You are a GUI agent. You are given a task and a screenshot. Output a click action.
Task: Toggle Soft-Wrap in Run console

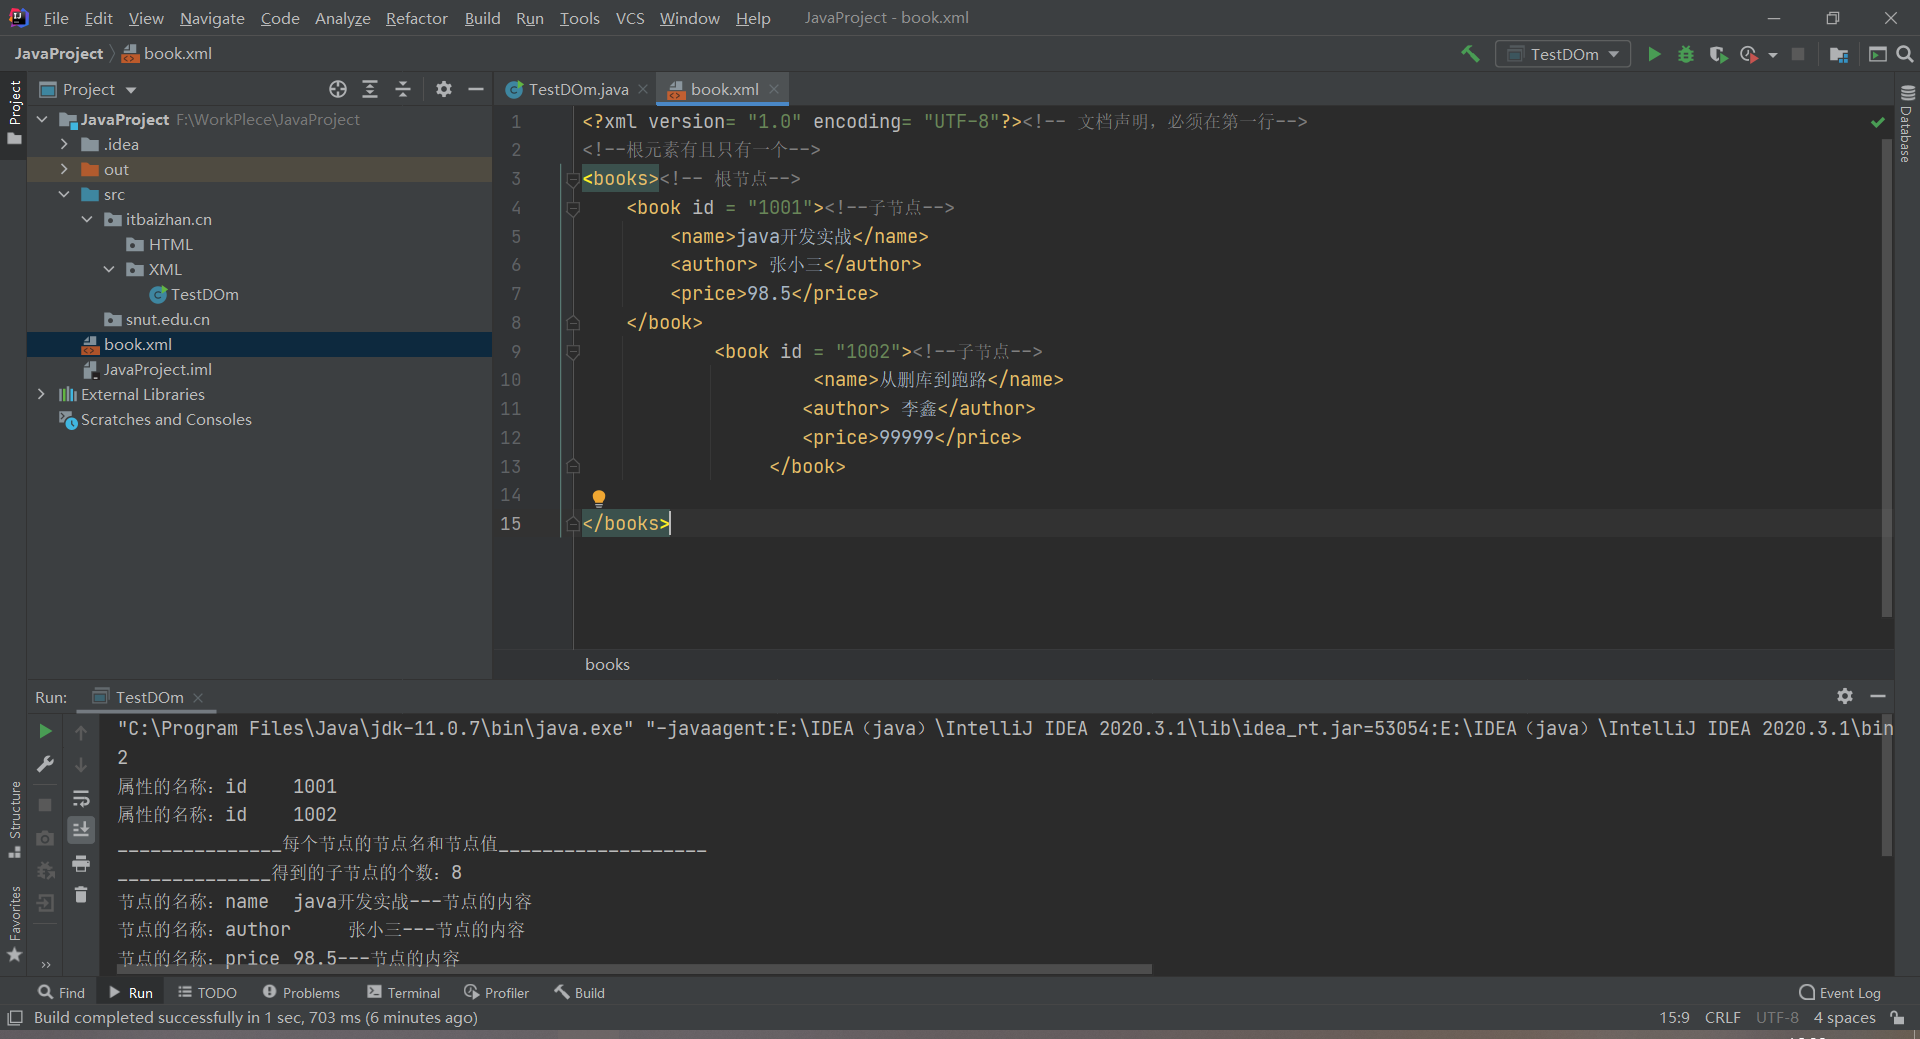[81, 798]
